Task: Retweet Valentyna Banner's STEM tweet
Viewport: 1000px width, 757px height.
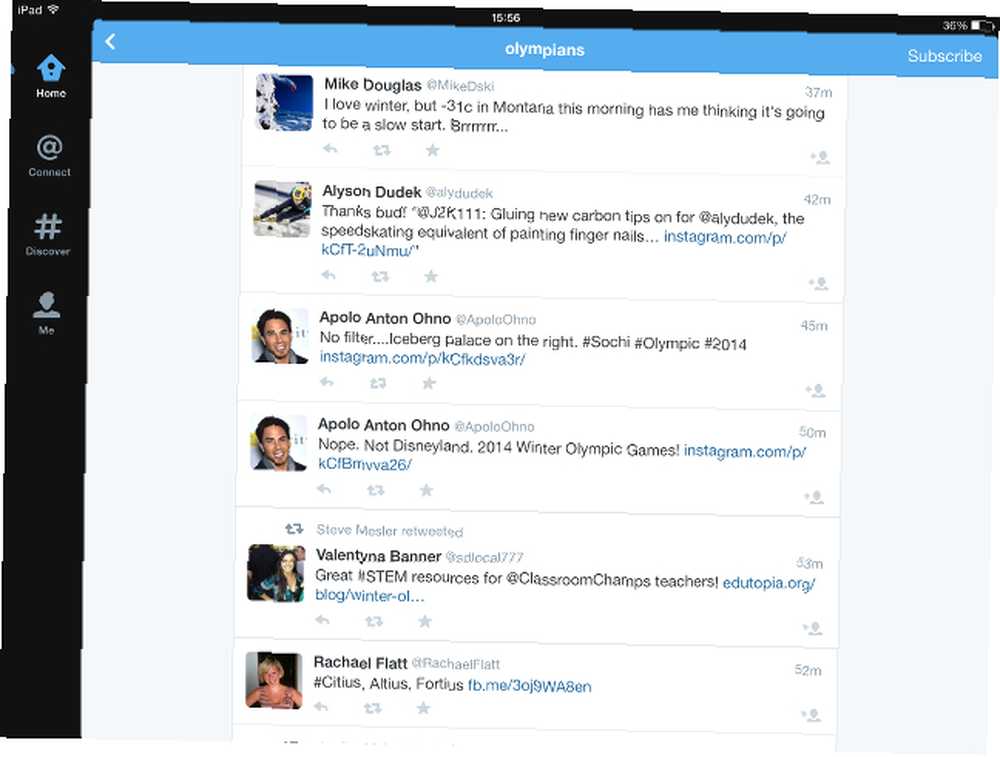Action: pyautogui.click(x=374, y=621)
